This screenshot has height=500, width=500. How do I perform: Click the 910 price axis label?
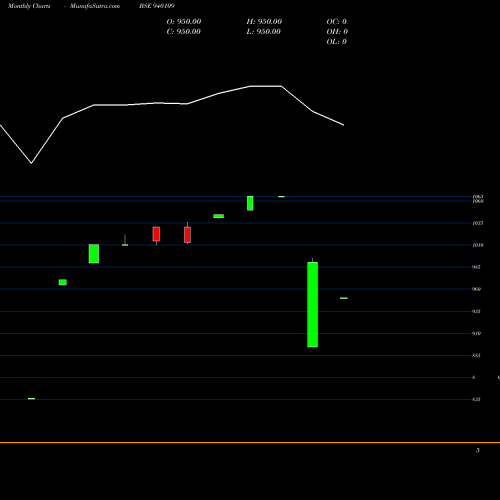click(x=476, y=333)
